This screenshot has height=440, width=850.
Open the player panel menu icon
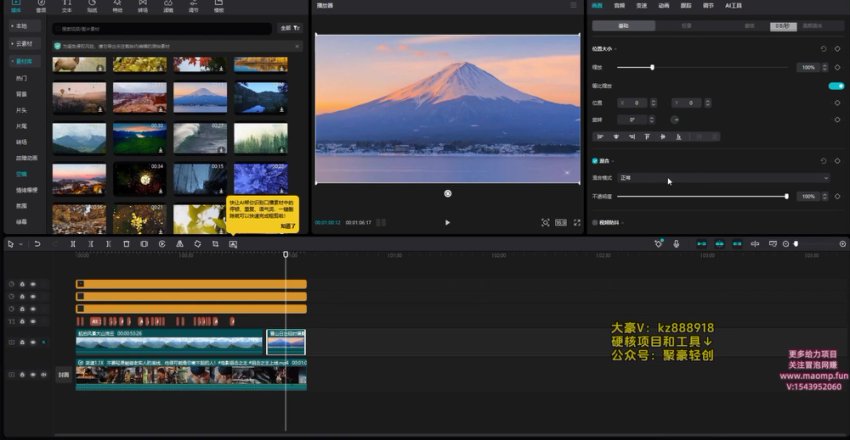tap(573, 5)
